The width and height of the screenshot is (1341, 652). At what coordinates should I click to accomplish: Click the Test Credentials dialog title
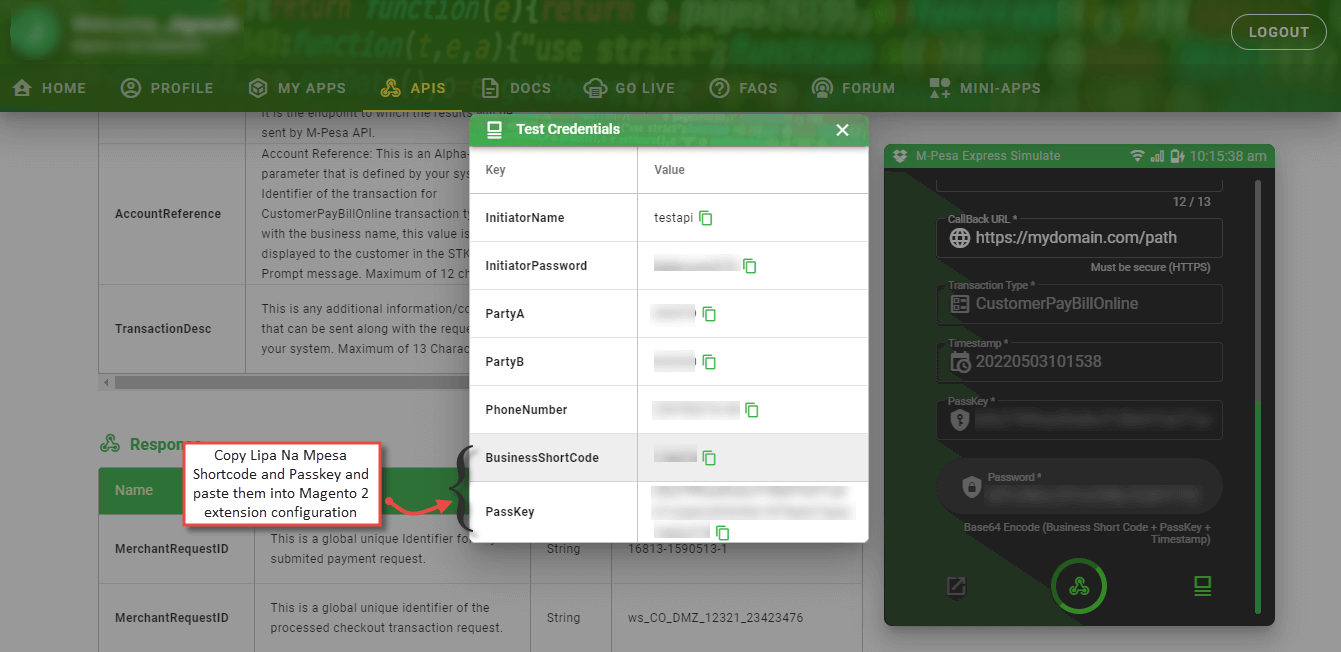[x=568, y=129]
